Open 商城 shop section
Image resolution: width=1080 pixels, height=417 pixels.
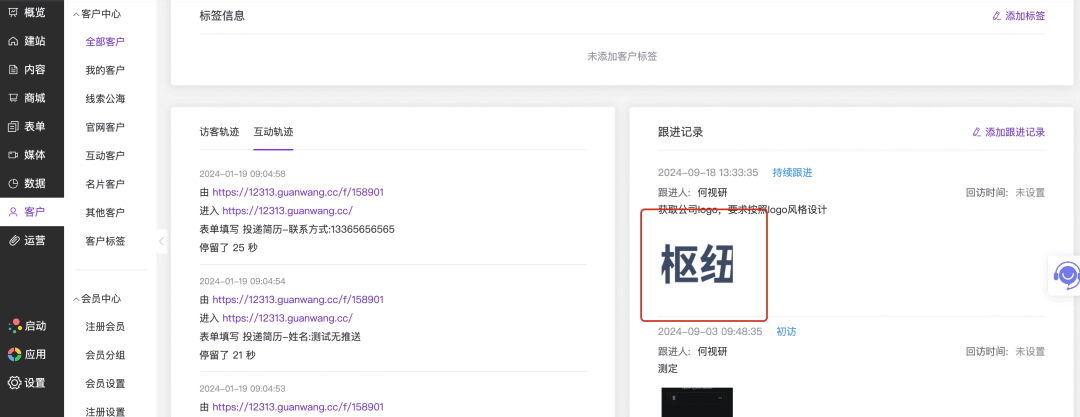[x=28, y=98]
